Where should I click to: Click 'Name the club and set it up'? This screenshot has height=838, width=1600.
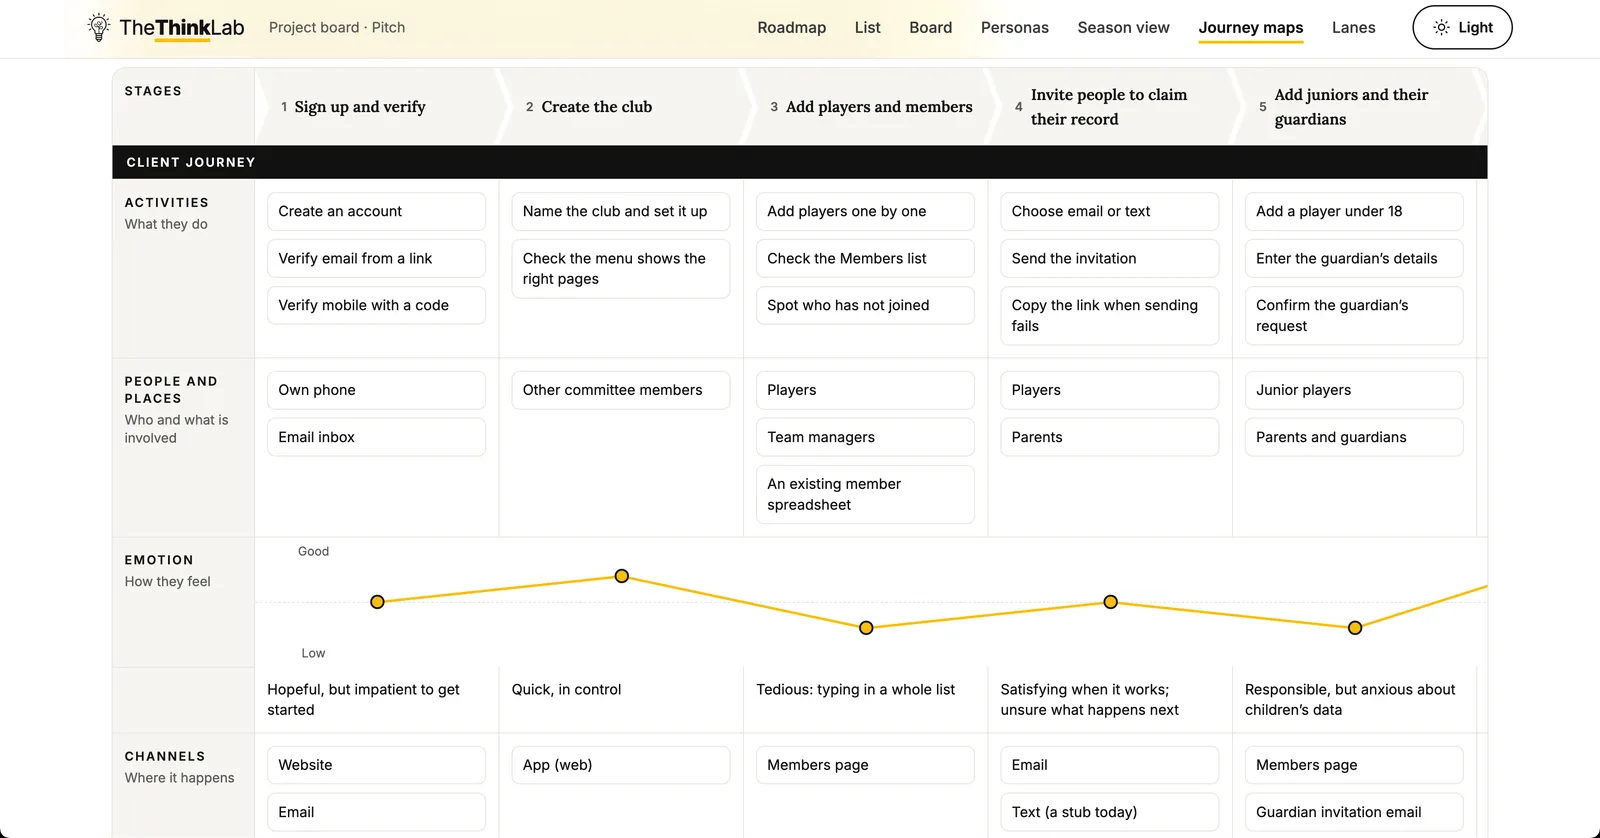tap(621, 211)
